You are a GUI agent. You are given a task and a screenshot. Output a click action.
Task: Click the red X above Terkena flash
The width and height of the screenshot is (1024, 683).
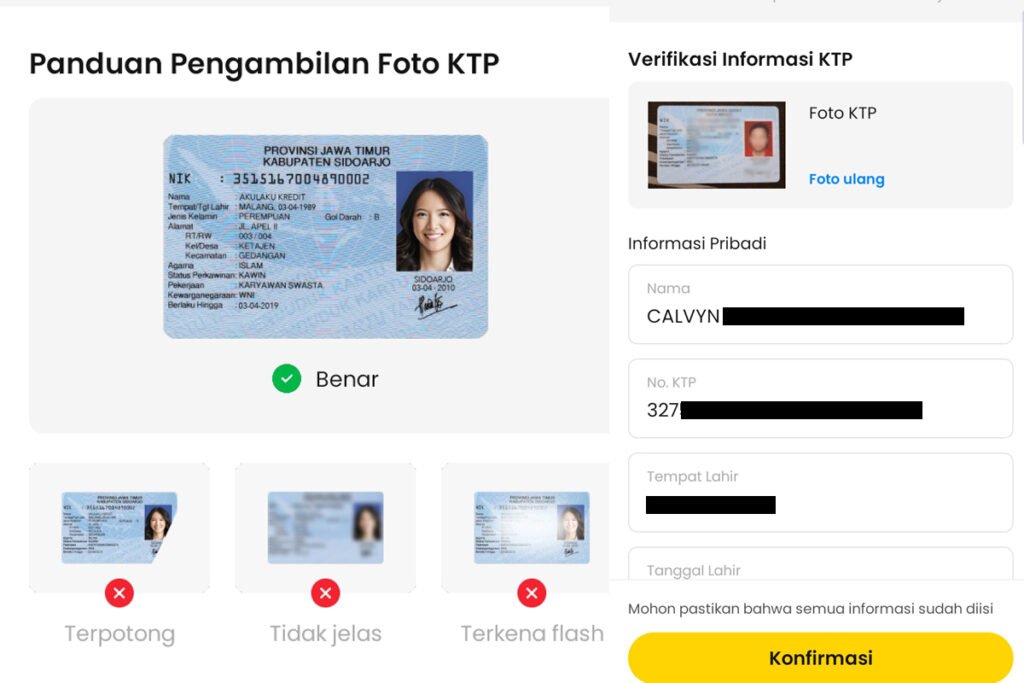tap(532, 593)
